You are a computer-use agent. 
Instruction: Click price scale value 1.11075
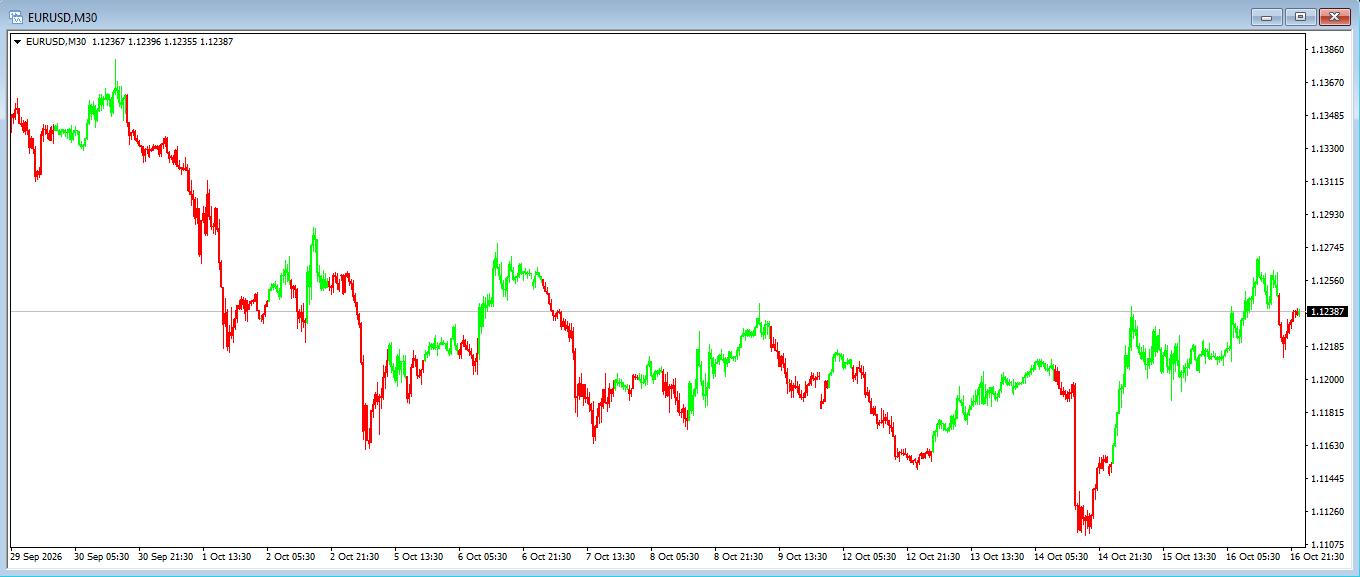pos(1326,544)
